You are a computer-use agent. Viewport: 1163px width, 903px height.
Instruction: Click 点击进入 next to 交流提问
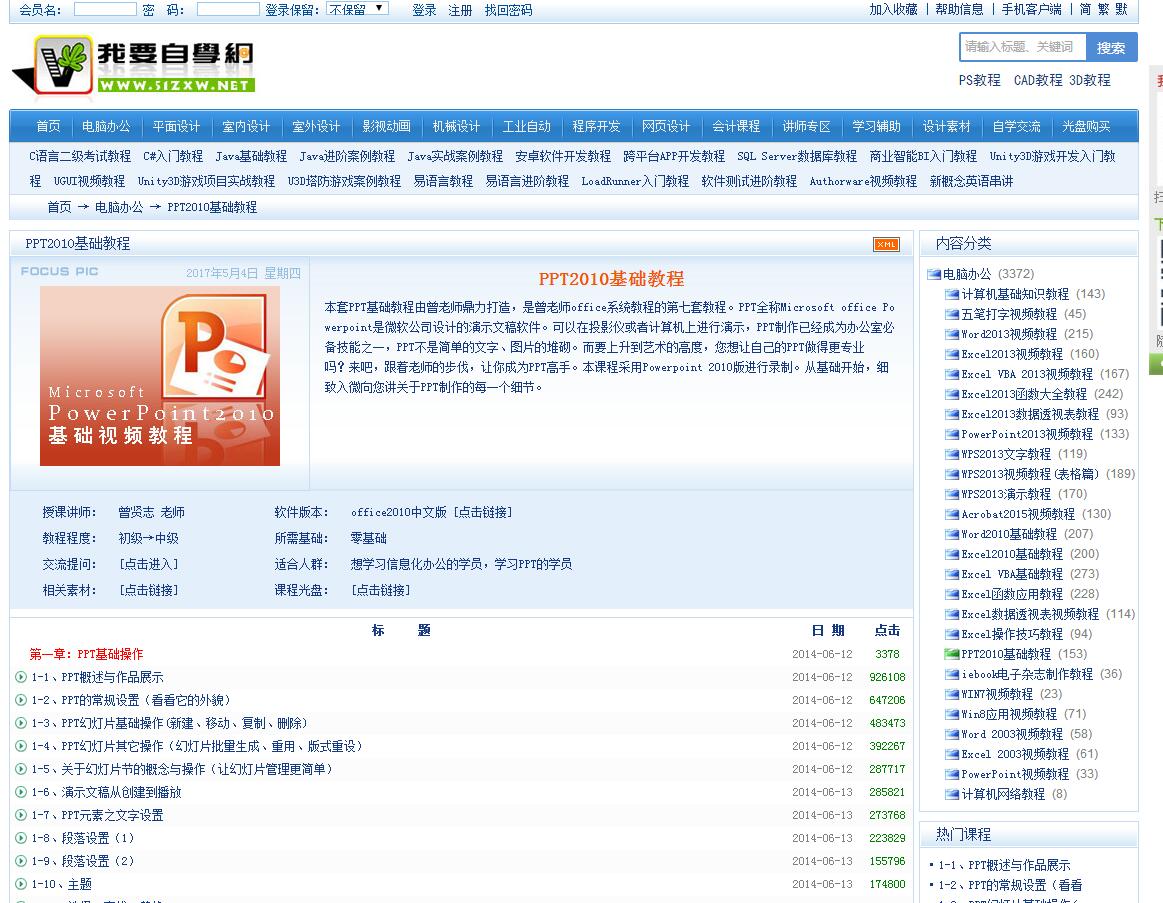click(x=148, y=564)
